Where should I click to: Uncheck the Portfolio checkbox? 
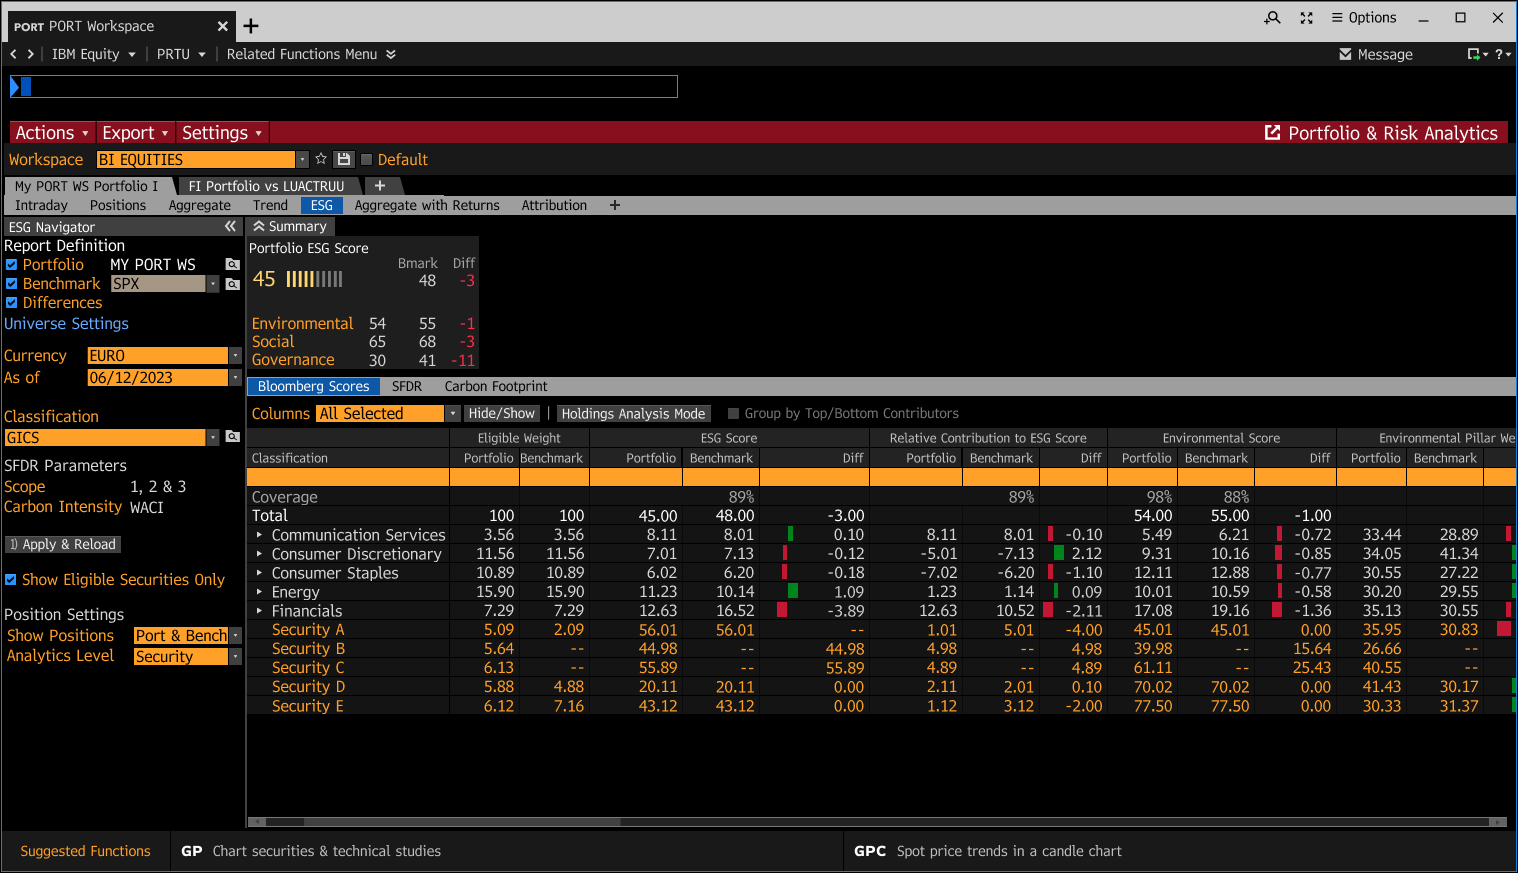pyautogui.click(x=11, y=265)
